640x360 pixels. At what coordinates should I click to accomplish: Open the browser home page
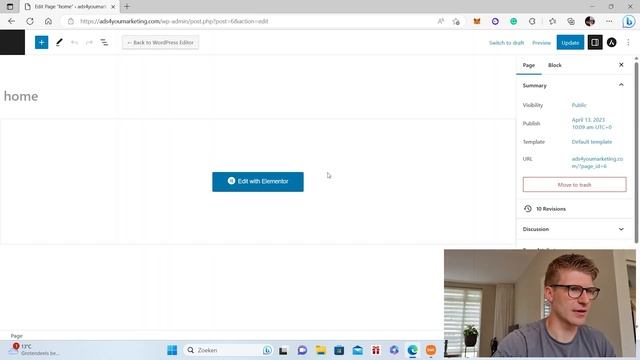pyautogui.click(x=48, y=21)
